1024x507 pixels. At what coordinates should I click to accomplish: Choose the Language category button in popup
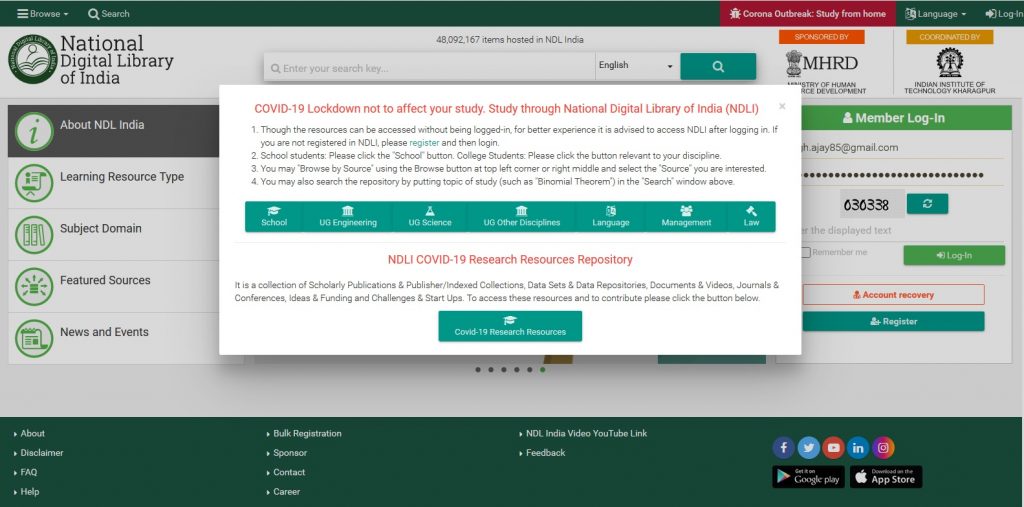pos(611,216)
